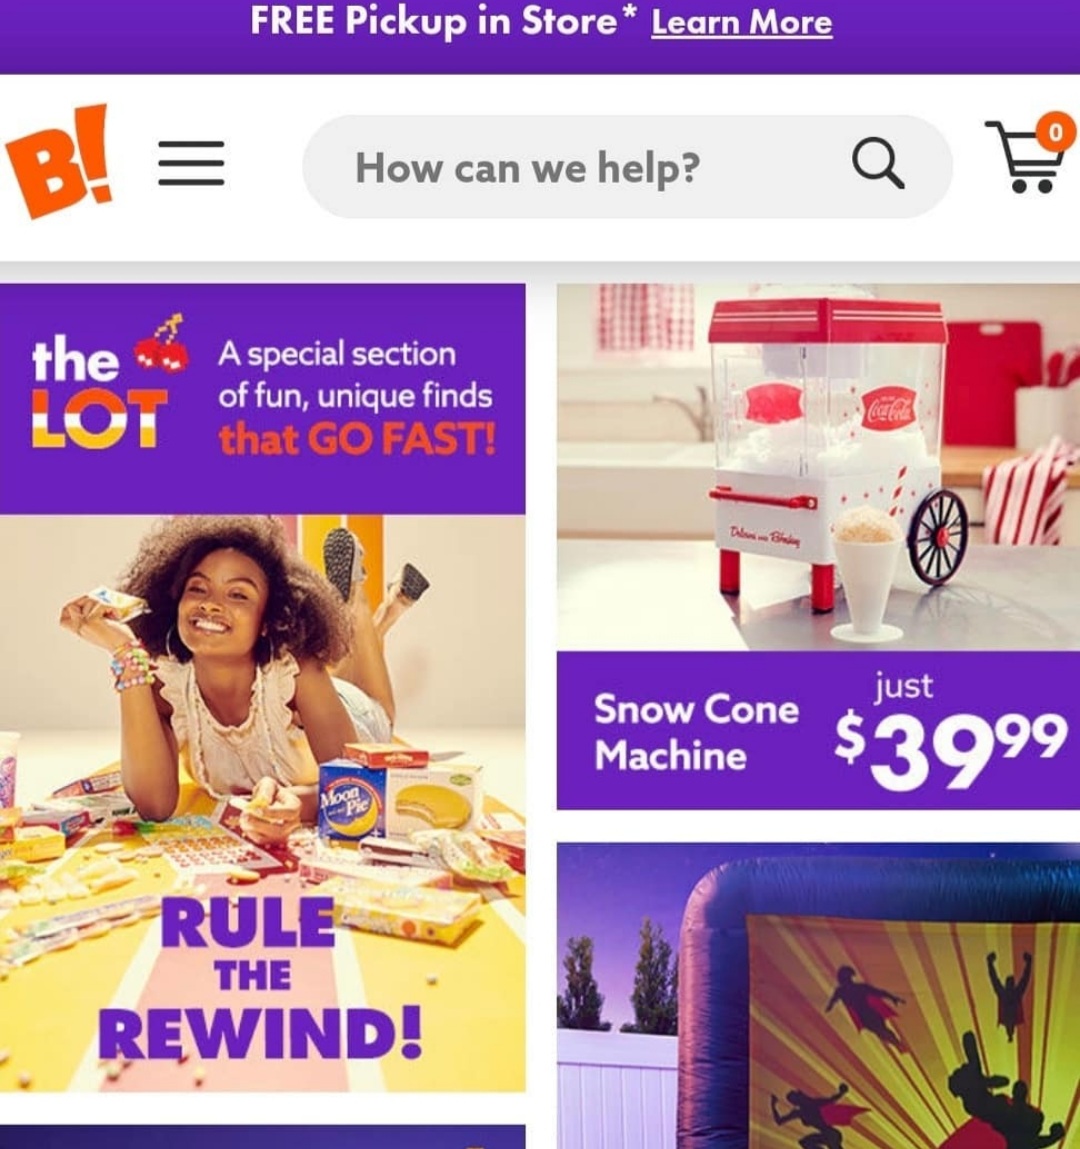Open the smiling woman with candy photo
The height and width of the screenshot is (1149, 1080).
click(262, 803)
